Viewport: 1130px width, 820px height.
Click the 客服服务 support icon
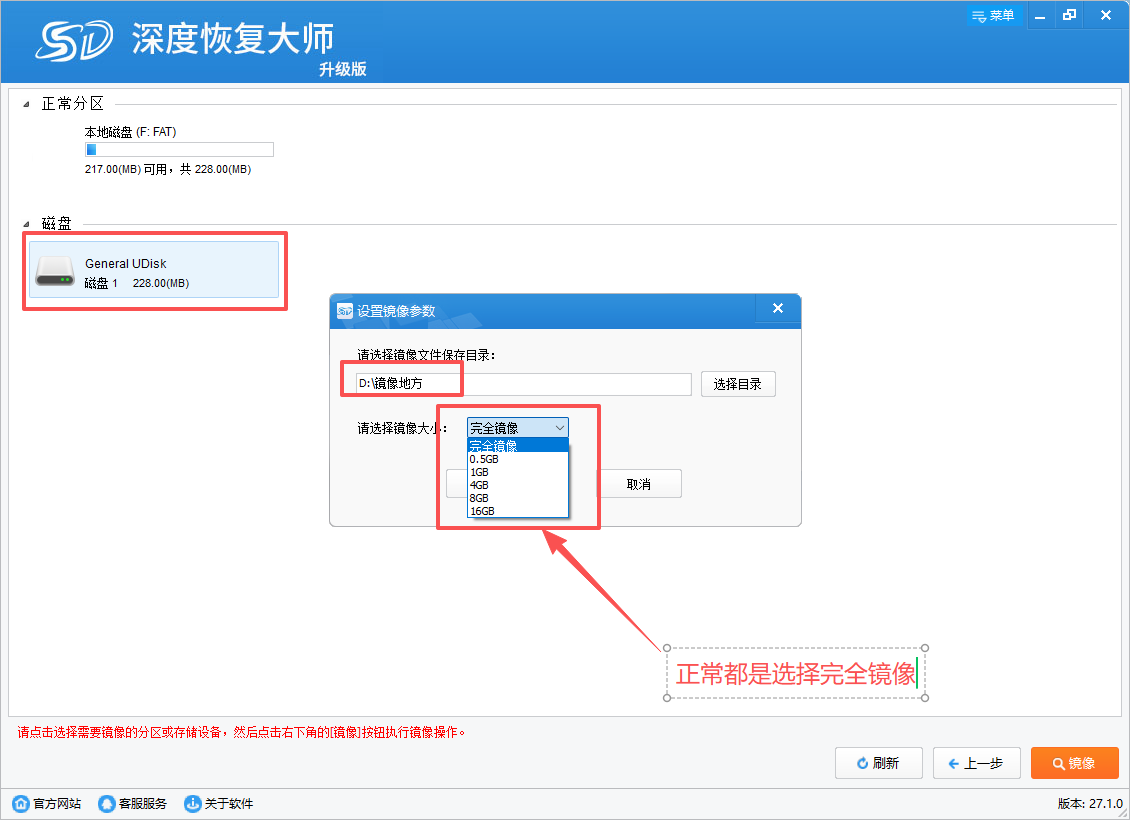click(x=107, y=803)
